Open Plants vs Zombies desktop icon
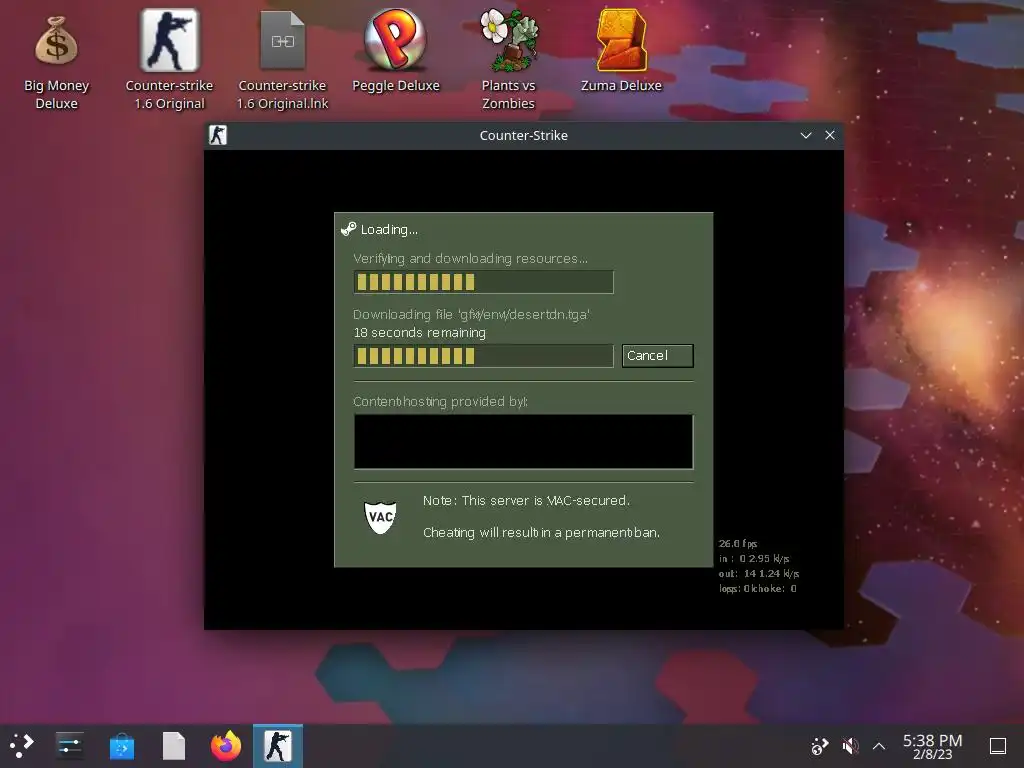 [x=508, y=60]
